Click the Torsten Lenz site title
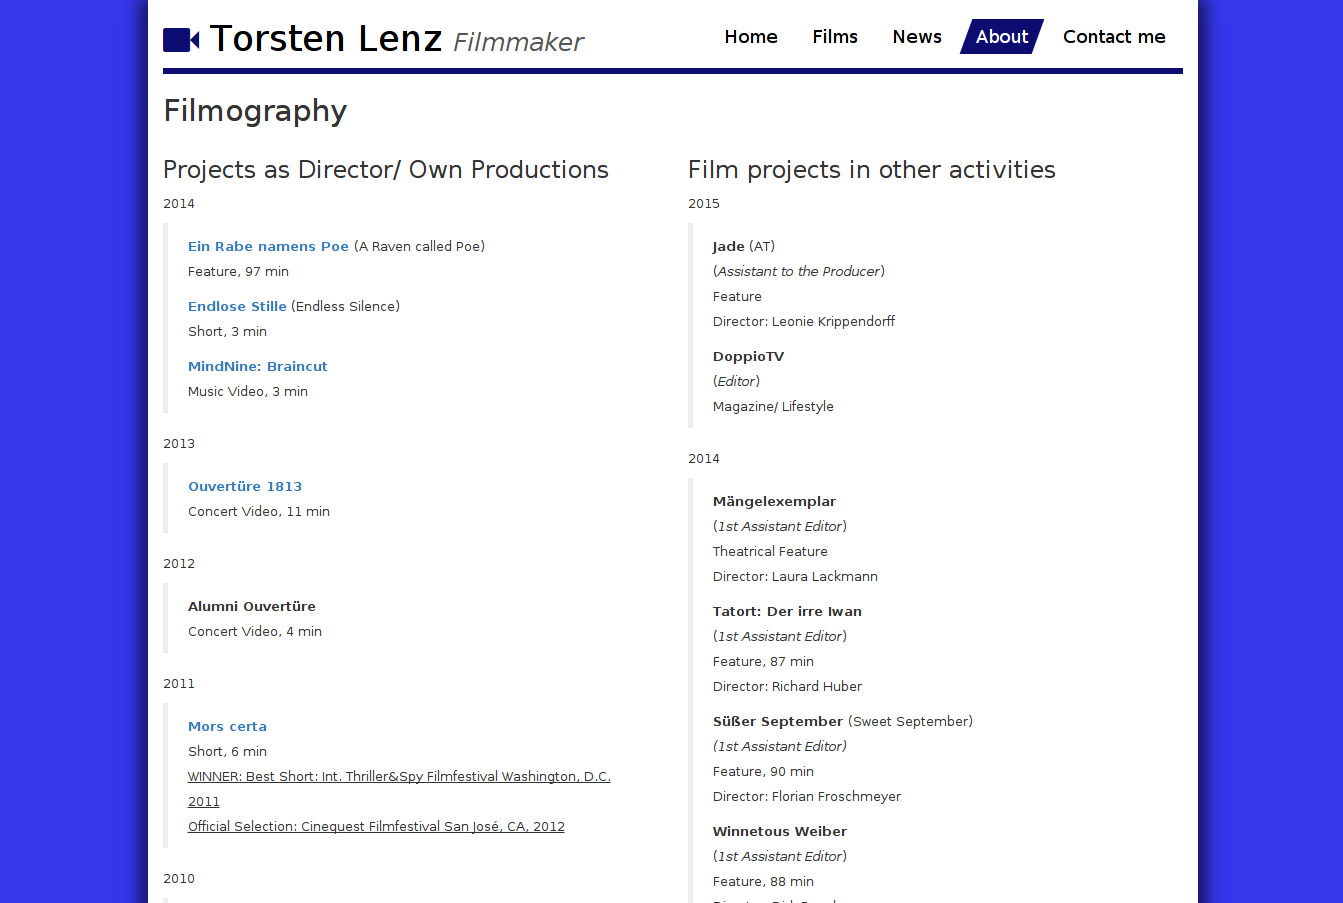The height and width of the screenshot is (903, 1343). coord(326,39)
